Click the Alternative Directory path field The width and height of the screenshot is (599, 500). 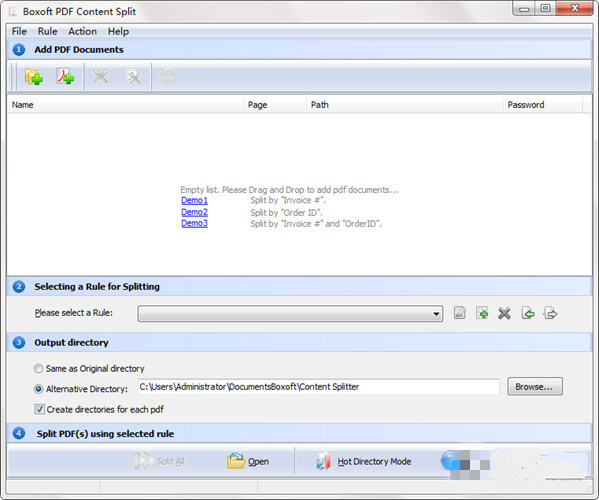pyautogui.click(x=318, y=387)
